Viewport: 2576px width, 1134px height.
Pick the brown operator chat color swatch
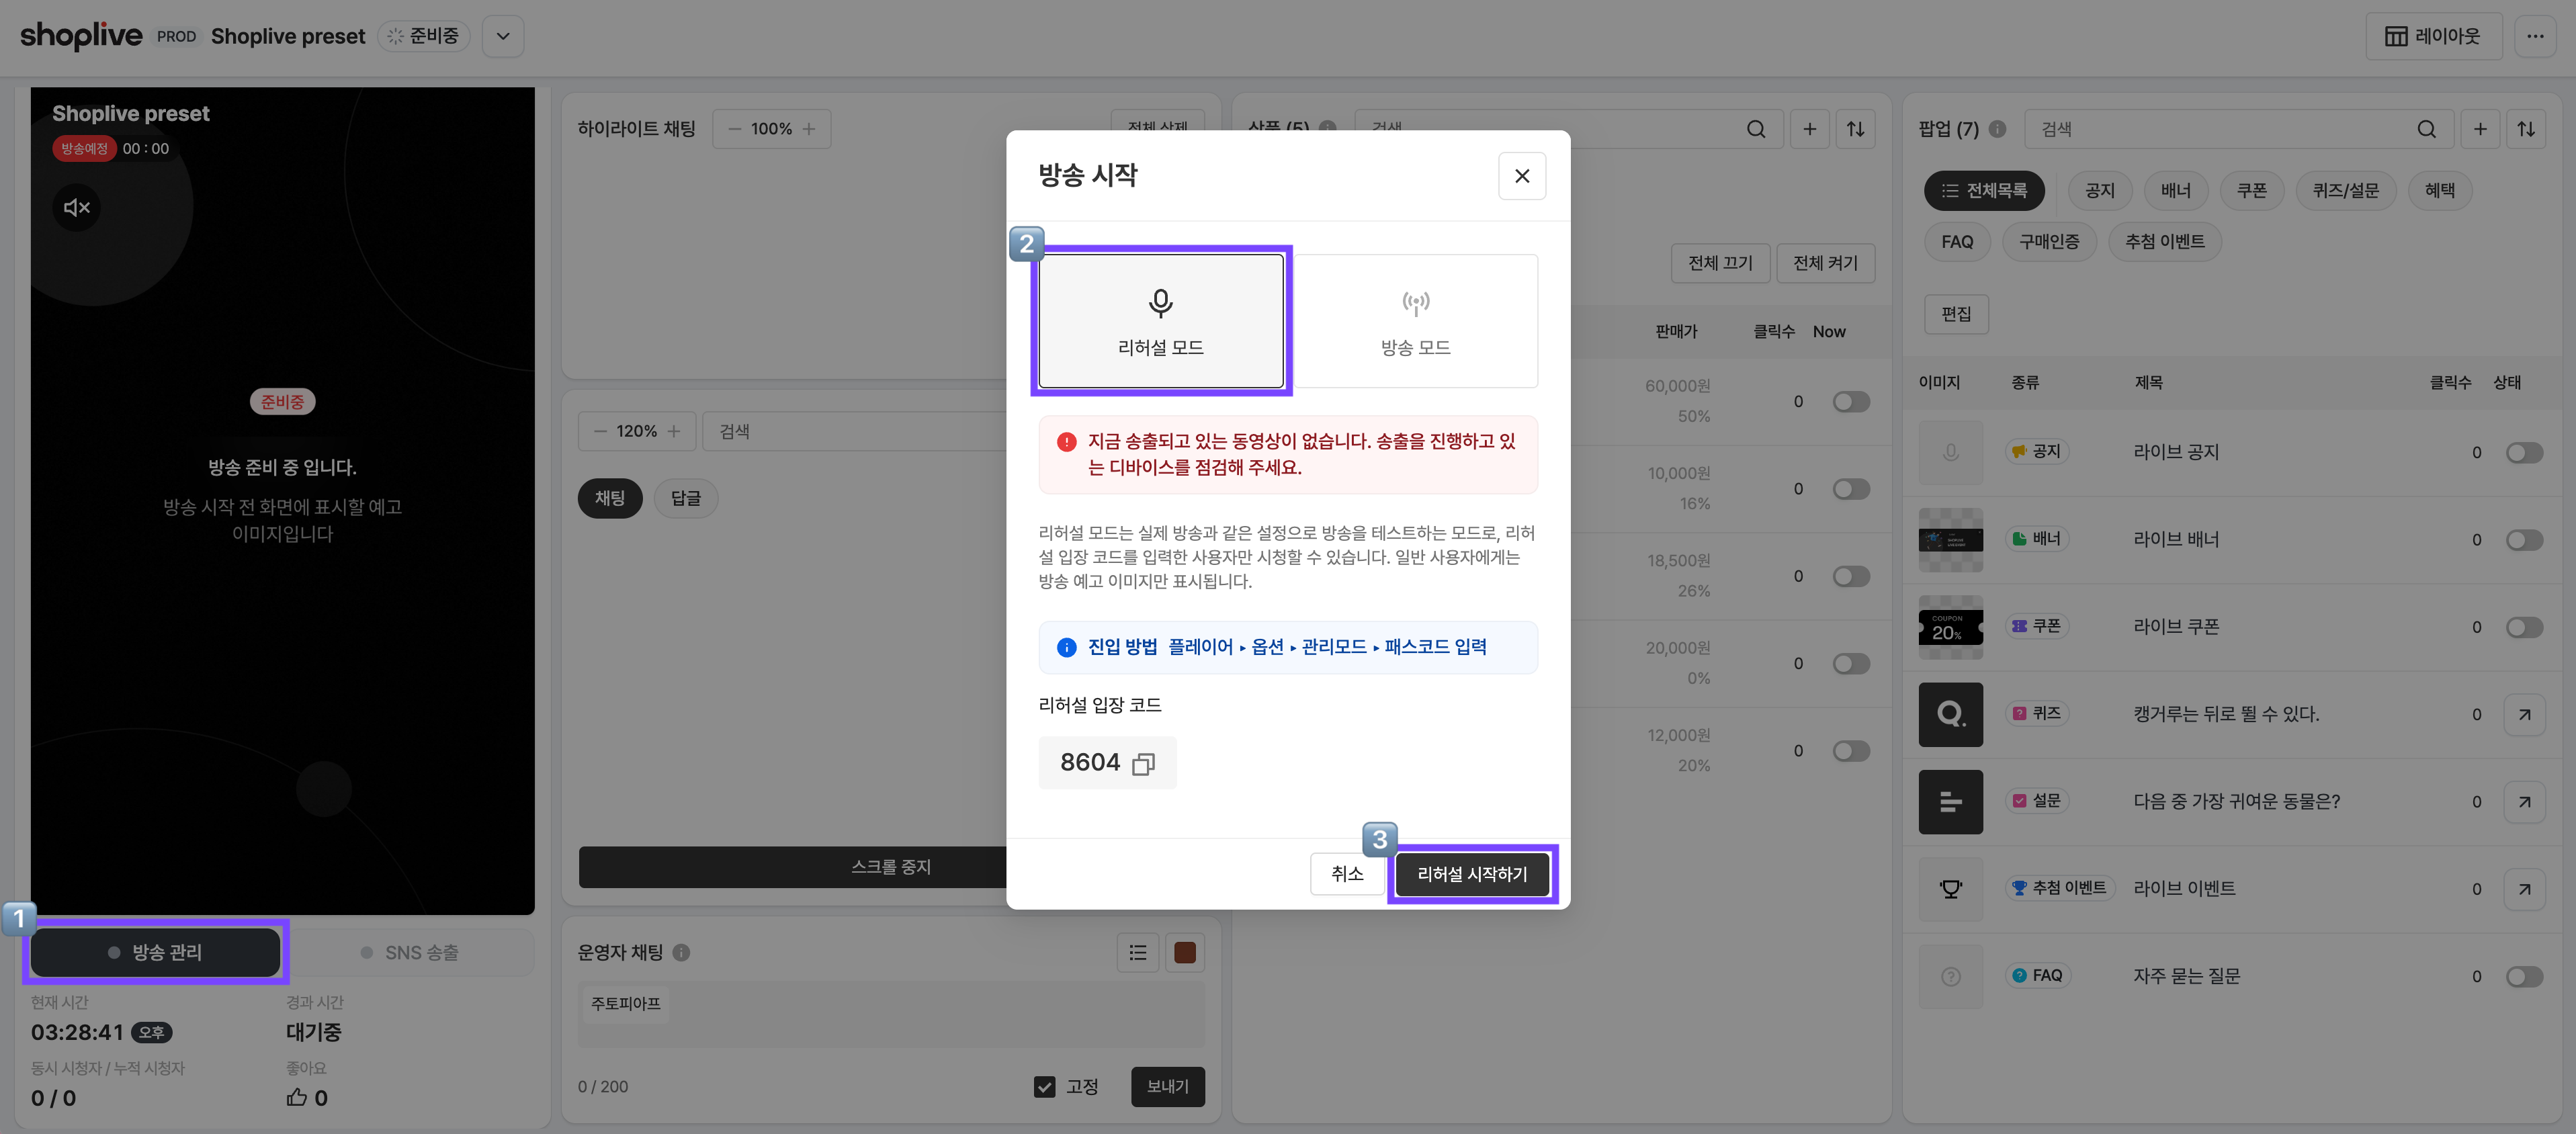click(1184, 952)
